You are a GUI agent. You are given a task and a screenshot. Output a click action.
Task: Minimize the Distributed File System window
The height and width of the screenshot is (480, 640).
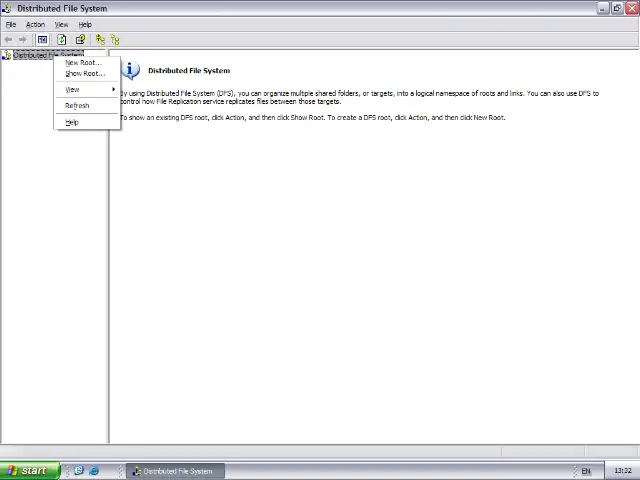(x=602, y=8)
